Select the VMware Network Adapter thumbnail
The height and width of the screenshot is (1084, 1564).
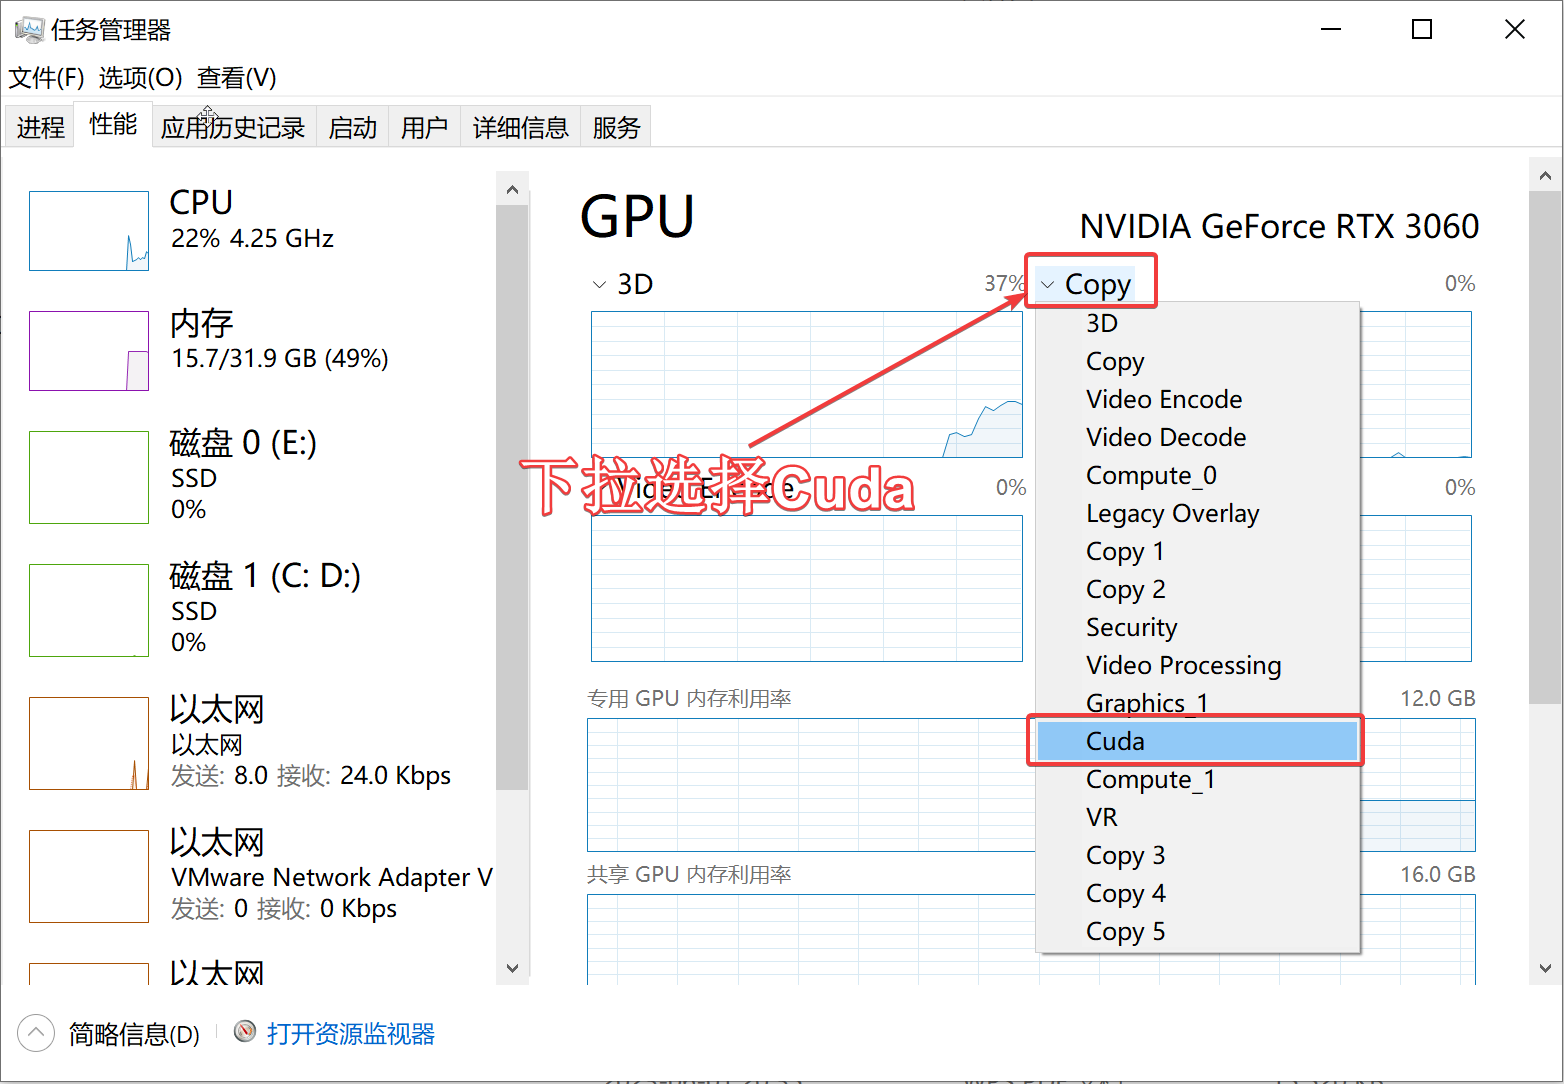(89, 876)
